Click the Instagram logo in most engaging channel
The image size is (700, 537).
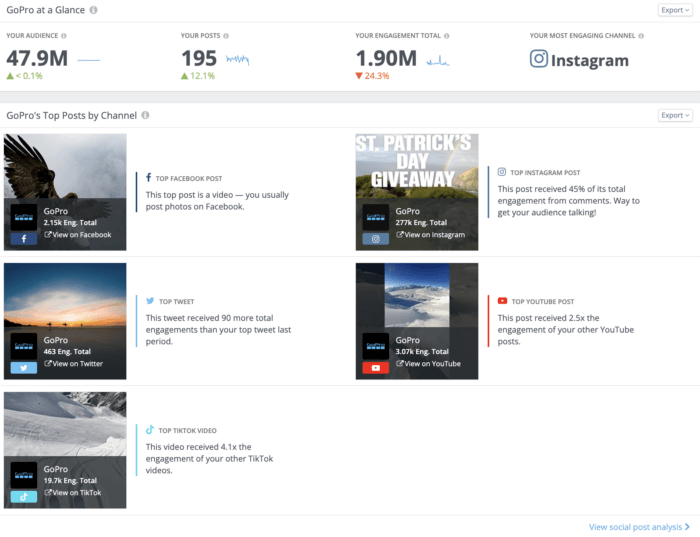pyautogui.click(x=539, y=59)
